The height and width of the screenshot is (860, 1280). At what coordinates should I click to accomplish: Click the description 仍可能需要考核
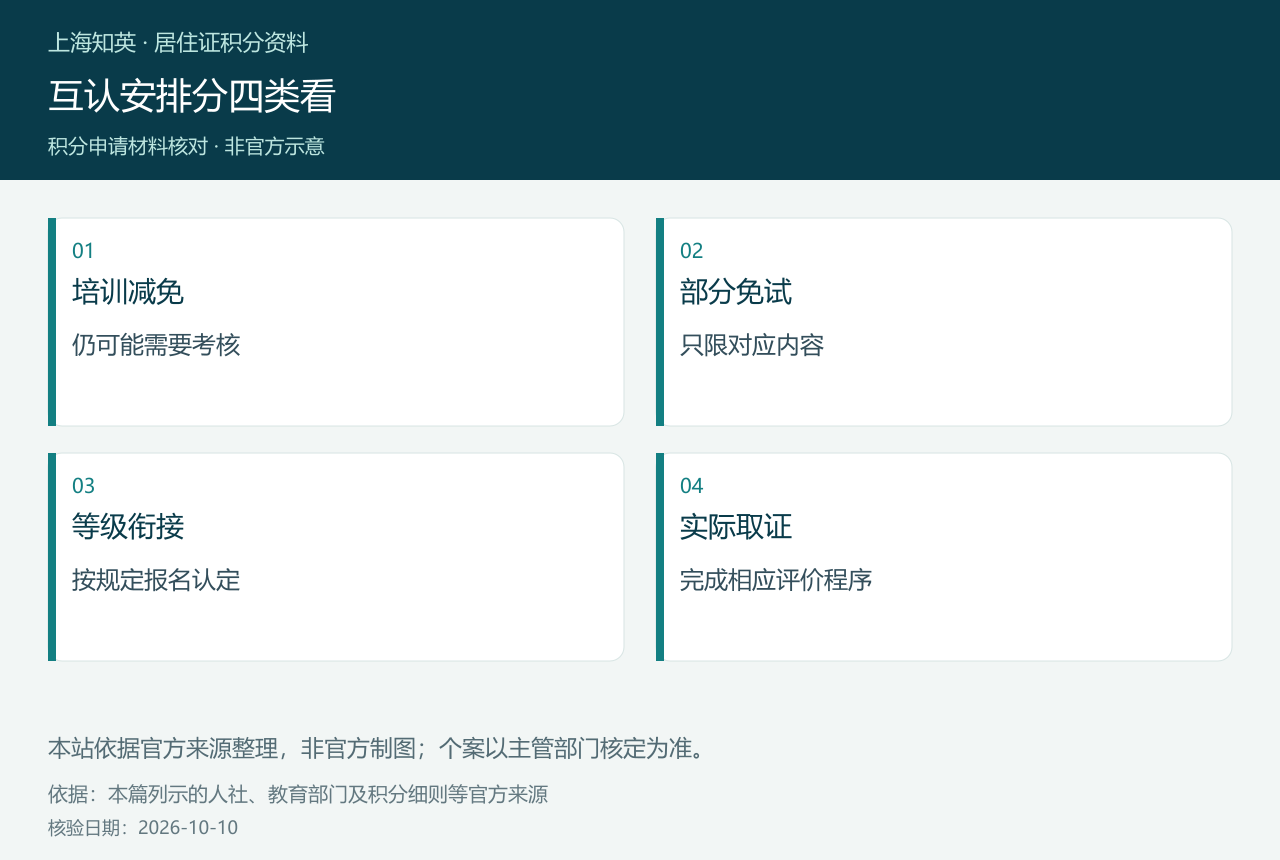pos(156,345)
